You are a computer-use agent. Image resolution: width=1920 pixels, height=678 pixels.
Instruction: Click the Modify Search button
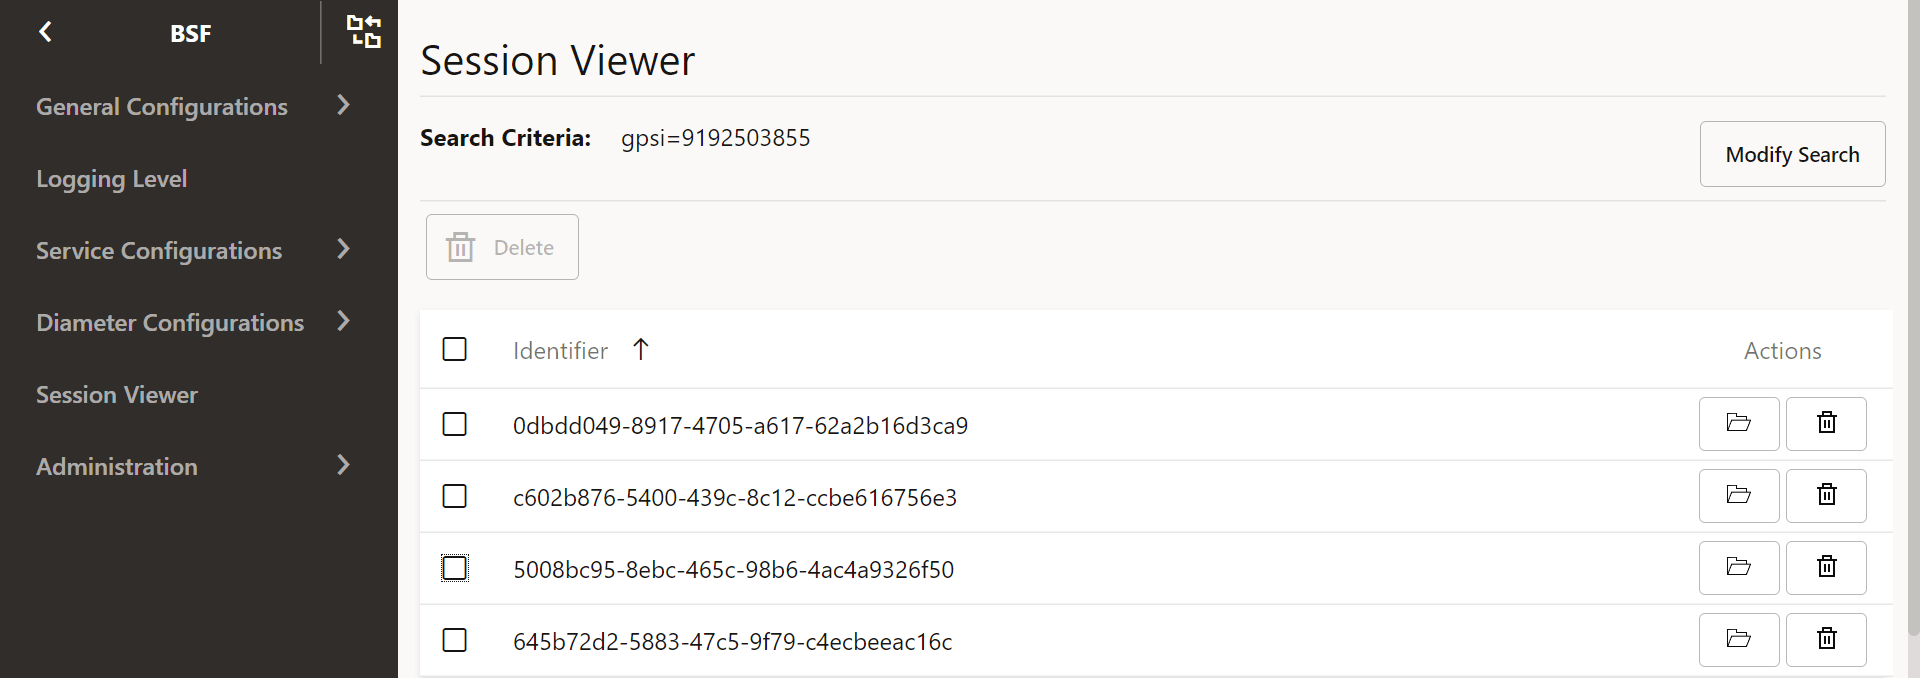1791,153
